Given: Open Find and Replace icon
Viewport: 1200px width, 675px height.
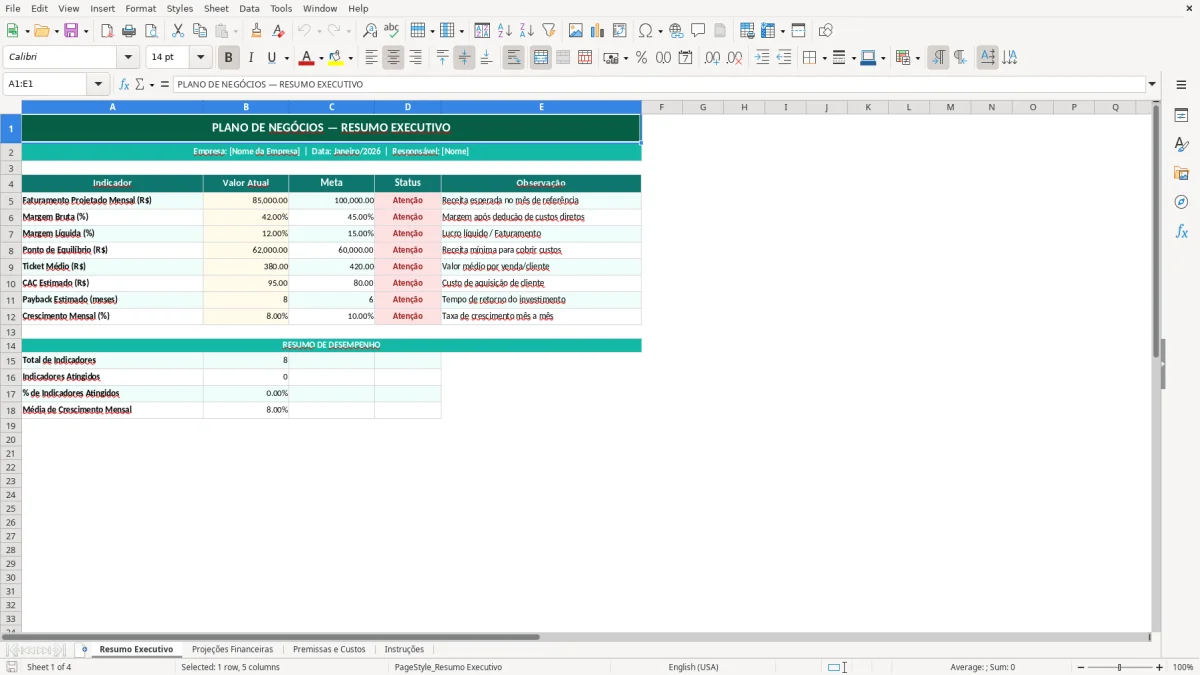Looking at the screenshot, I should (x=370, y=31).
